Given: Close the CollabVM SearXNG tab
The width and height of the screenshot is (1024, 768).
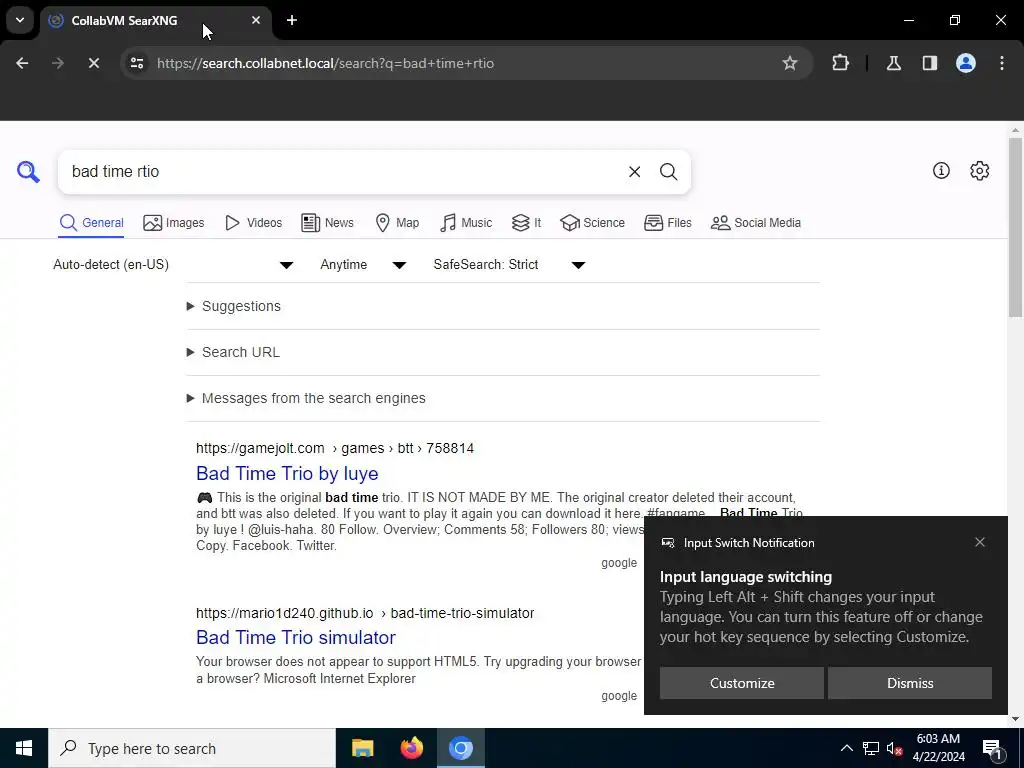Looking at the screenshot, I should [x=256, y=20].
